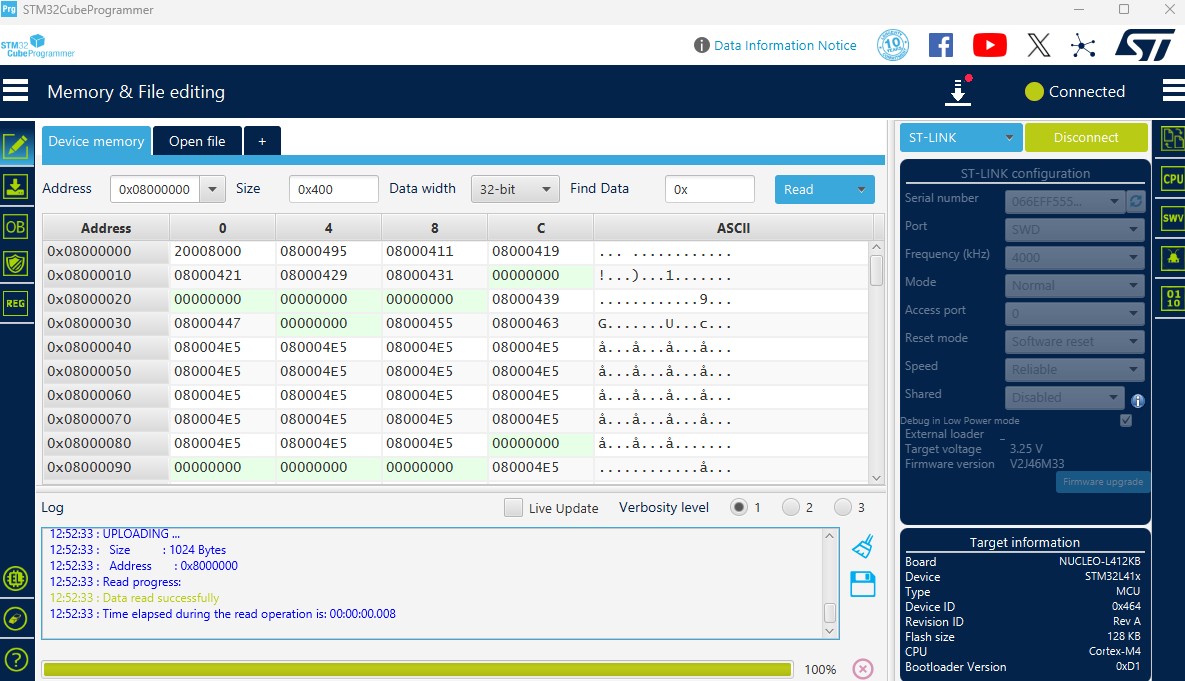Clear the log with broom icon
Screen dimensions: 1185x681
pyautogui.click(x=862, y=546)
